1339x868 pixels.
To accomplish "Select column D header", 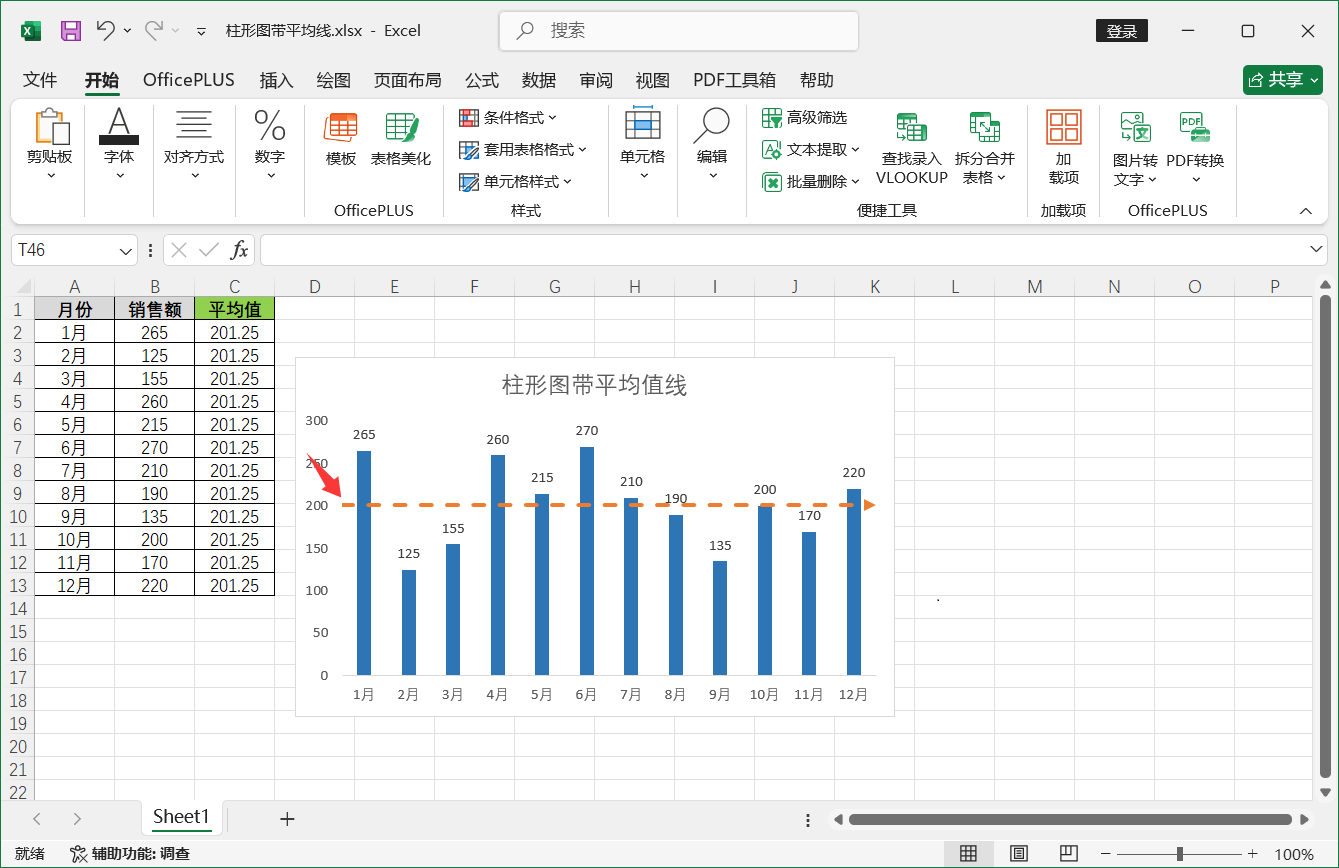I will click(315, 287).
